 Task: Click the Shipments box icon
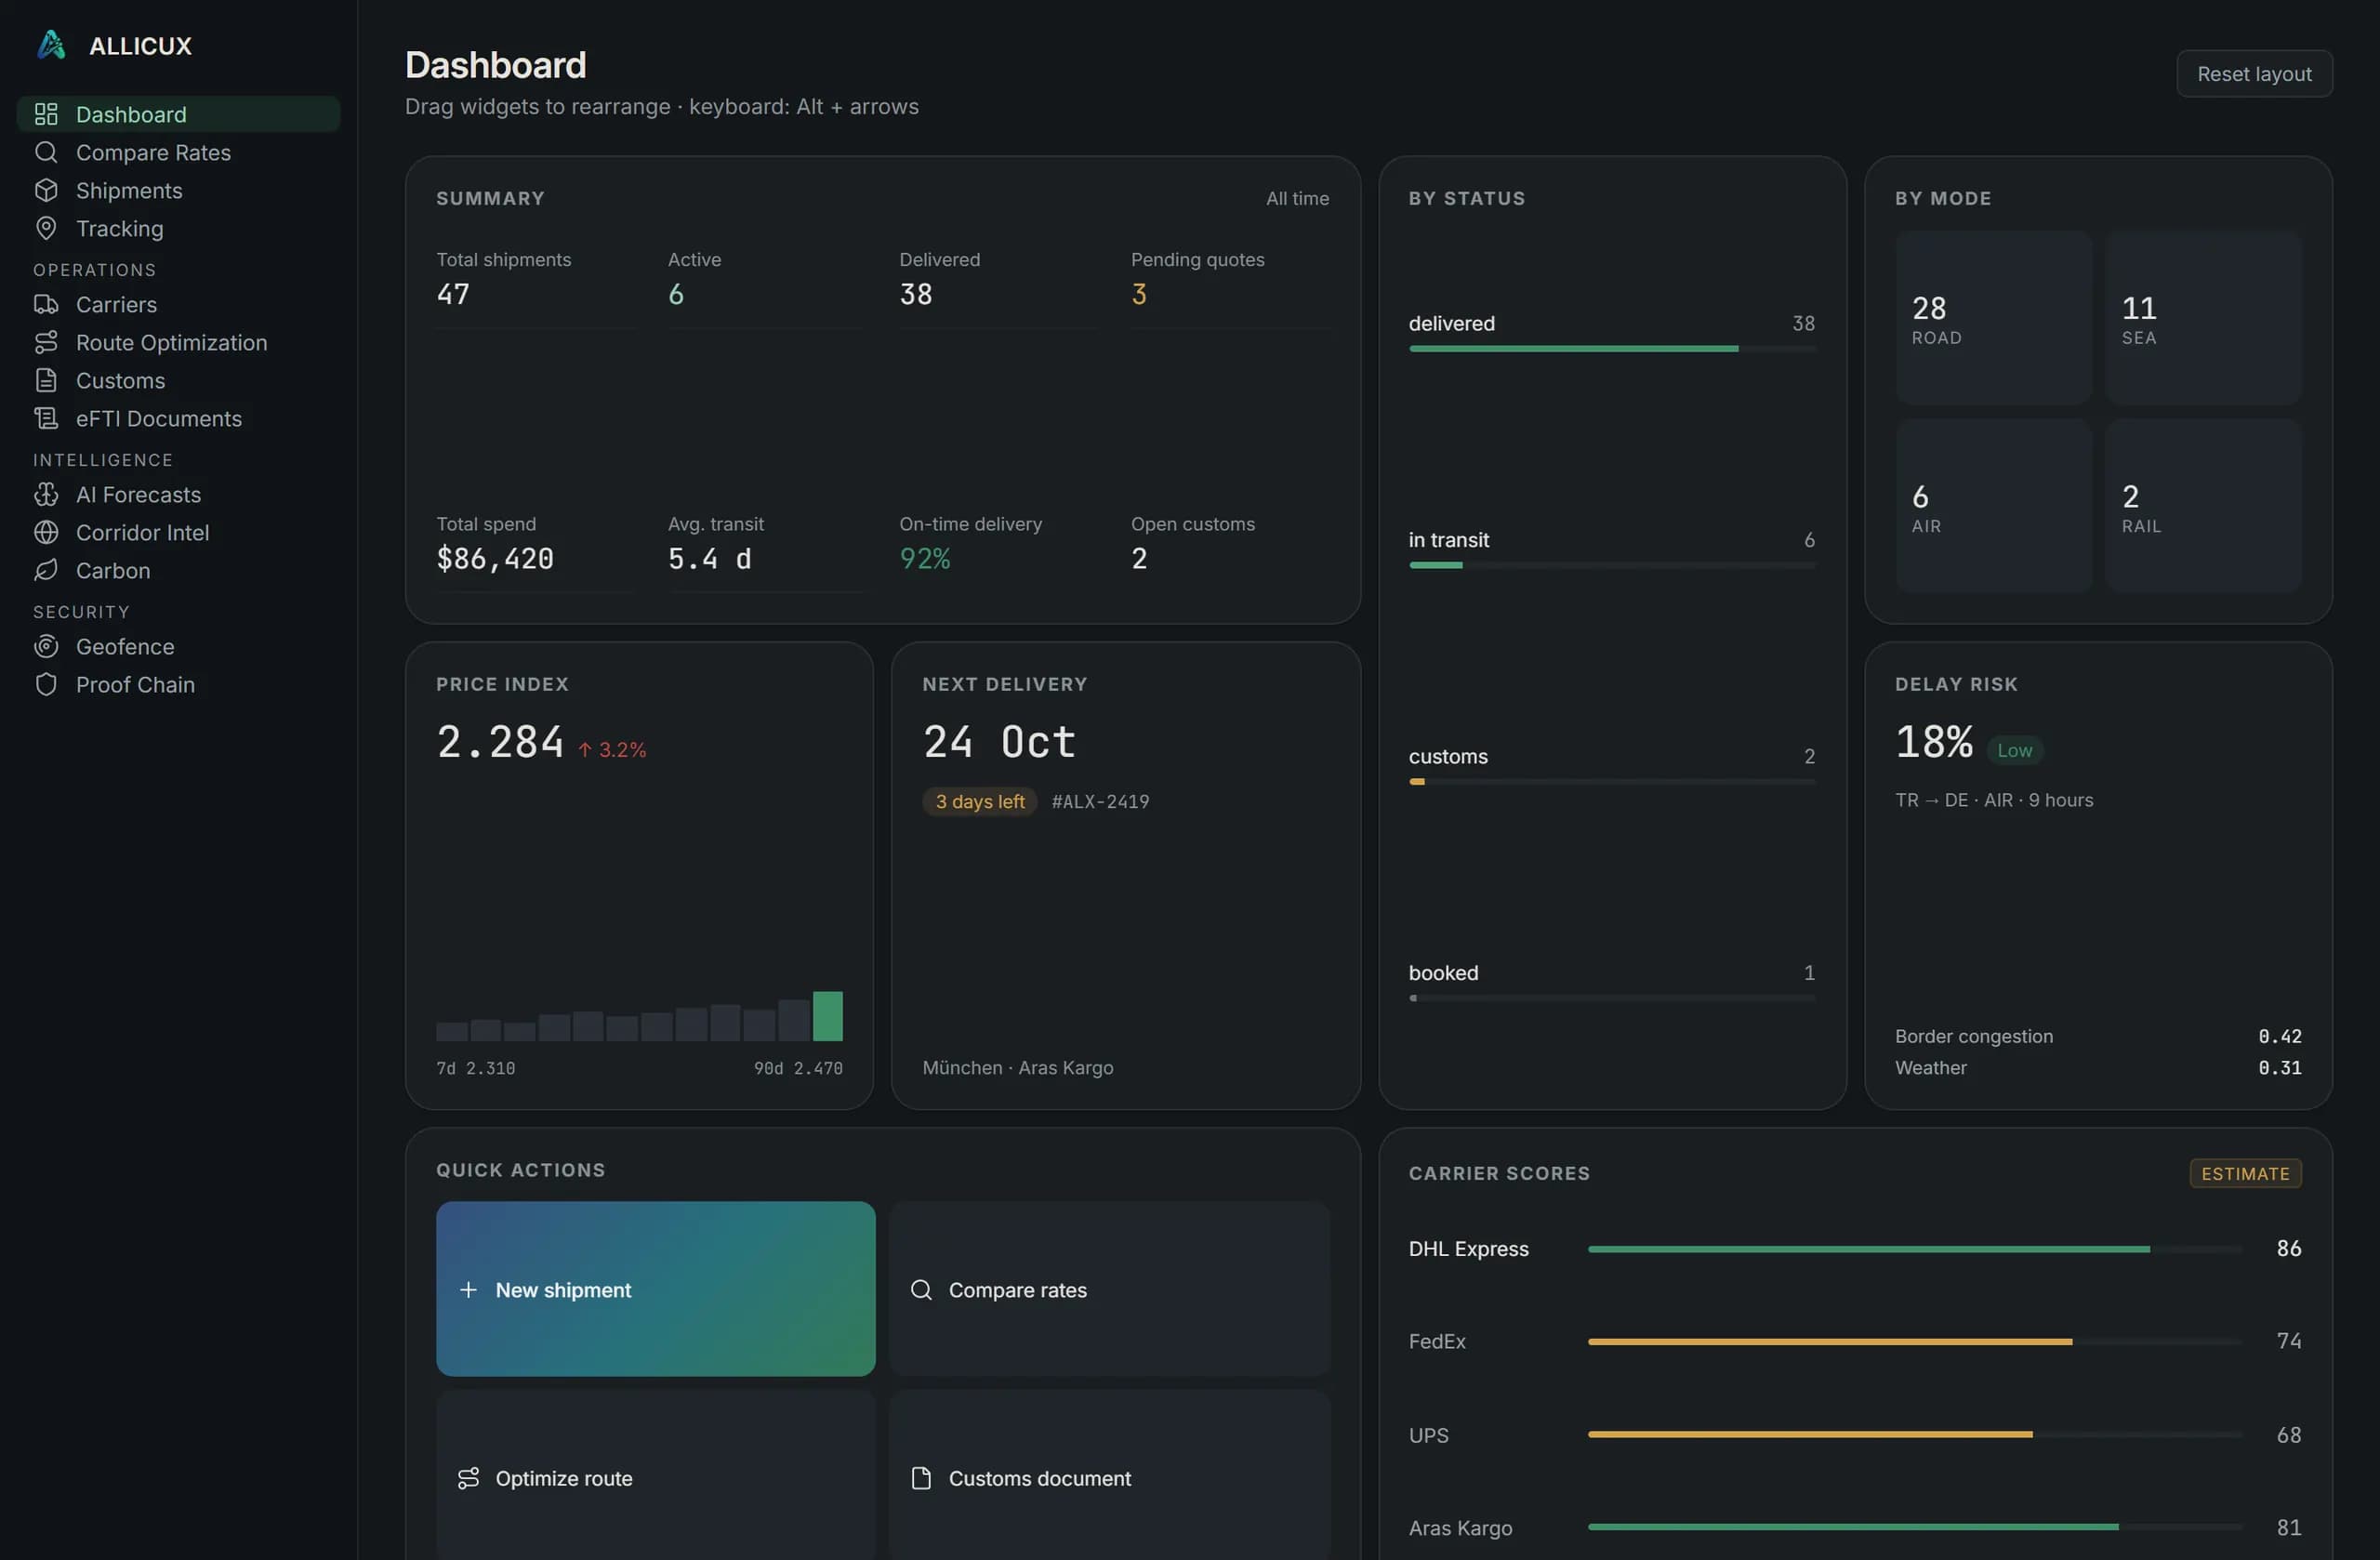46,190
